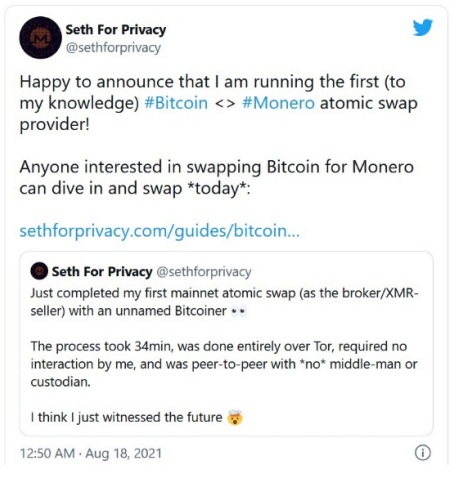
Task: Open the #Monero hashtag
Action: (x=278, y=103)
